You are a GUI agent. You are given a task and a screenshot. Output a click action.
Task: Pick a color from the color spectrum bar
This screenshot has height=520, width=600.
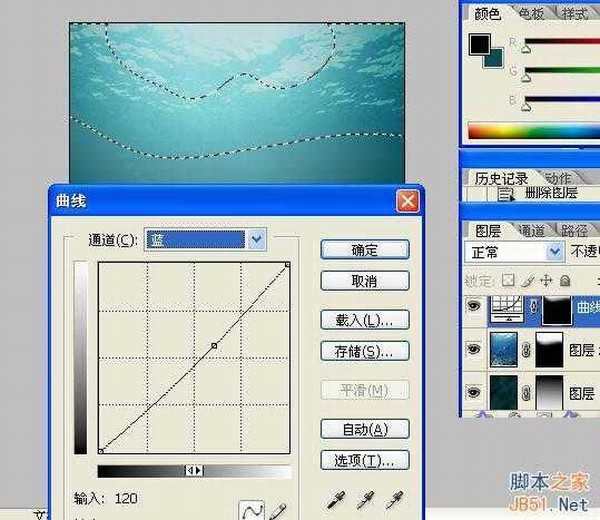tap(534, 131)
